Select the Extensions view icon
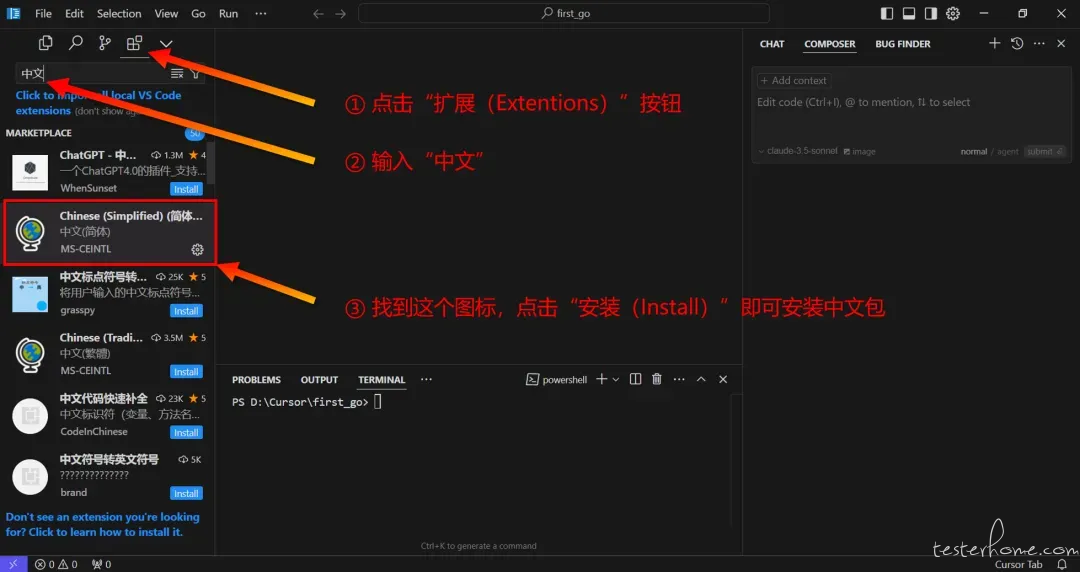 134,43
